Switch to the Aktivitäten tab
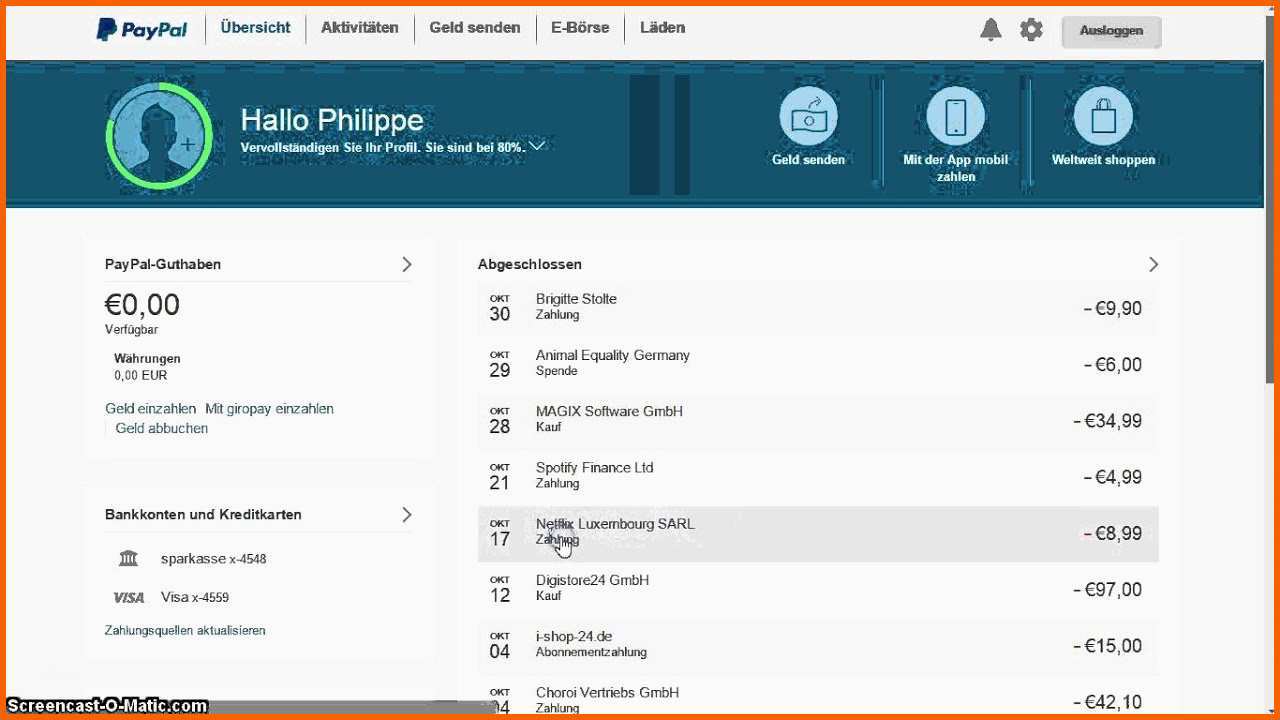 coord(359,28)
